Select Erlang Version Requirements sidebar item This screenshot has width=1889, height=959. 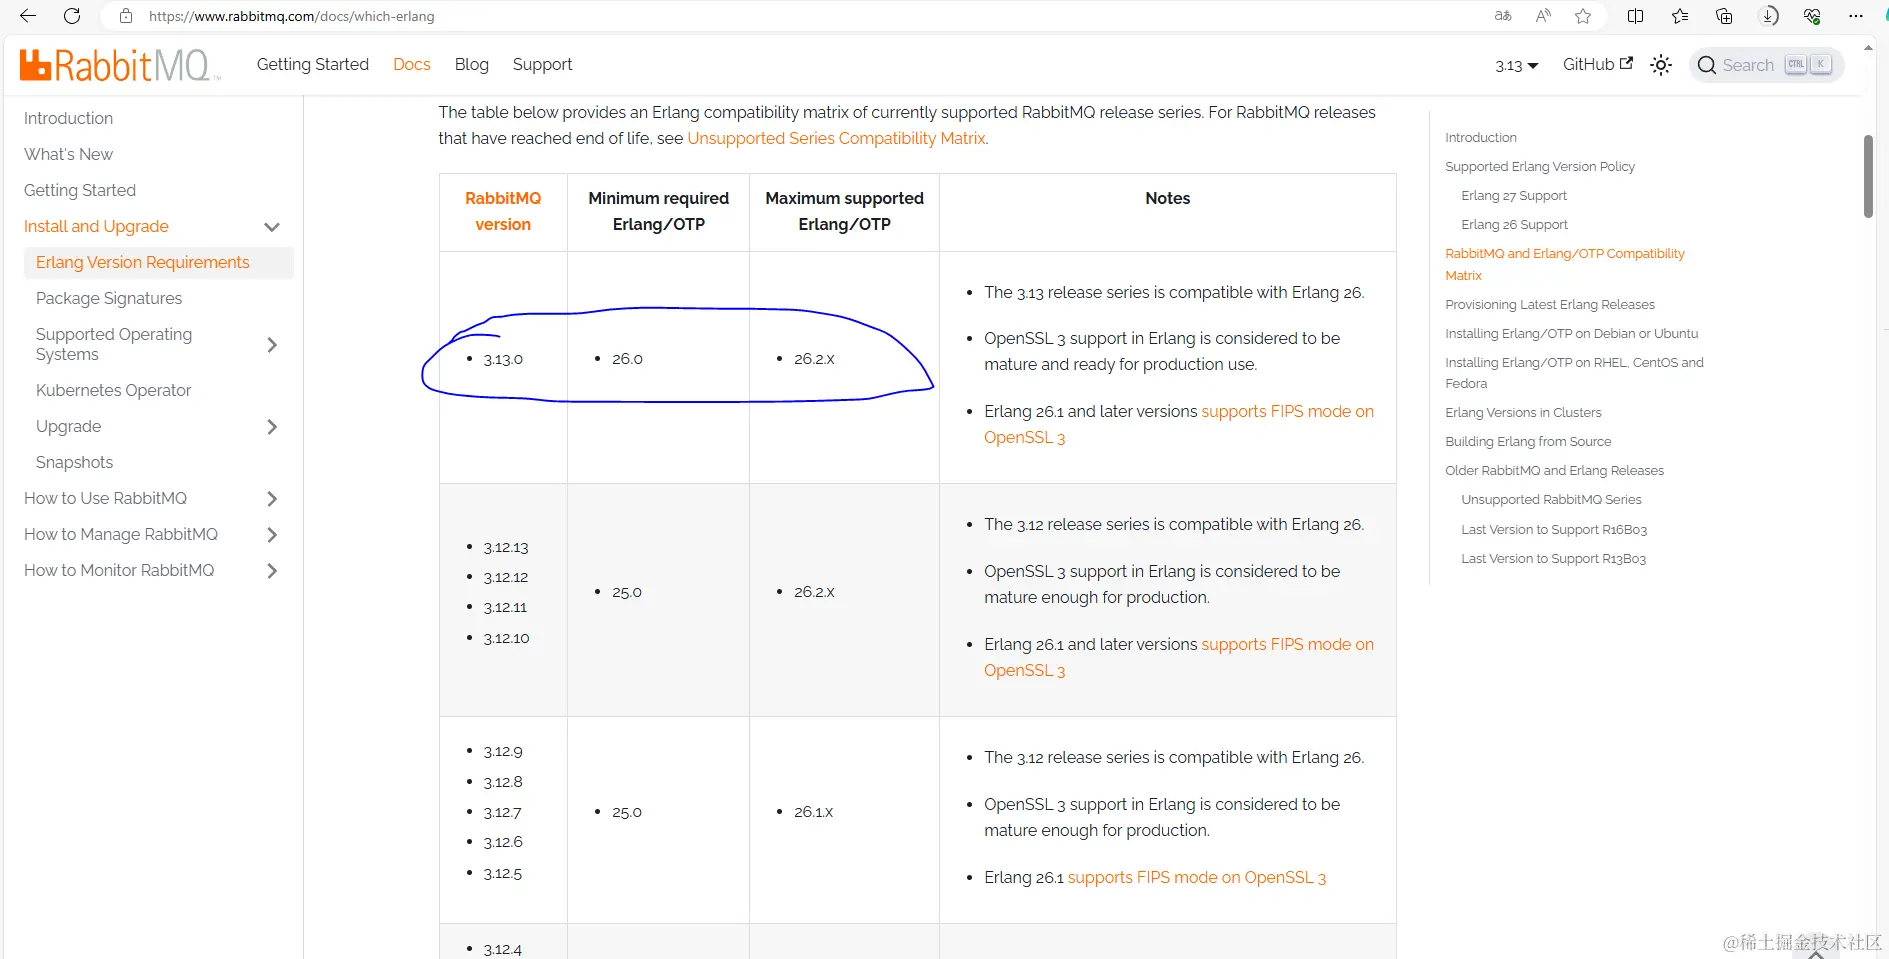pos(159,262)
